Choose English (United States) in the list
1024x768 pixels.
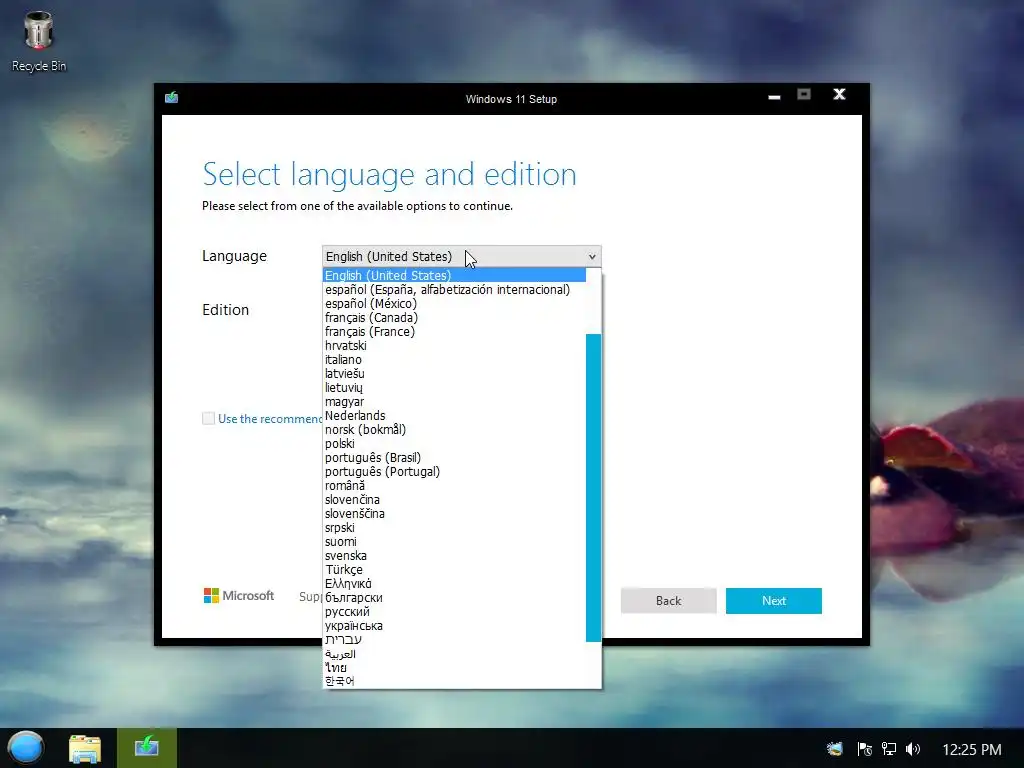[x=455, y=276]
